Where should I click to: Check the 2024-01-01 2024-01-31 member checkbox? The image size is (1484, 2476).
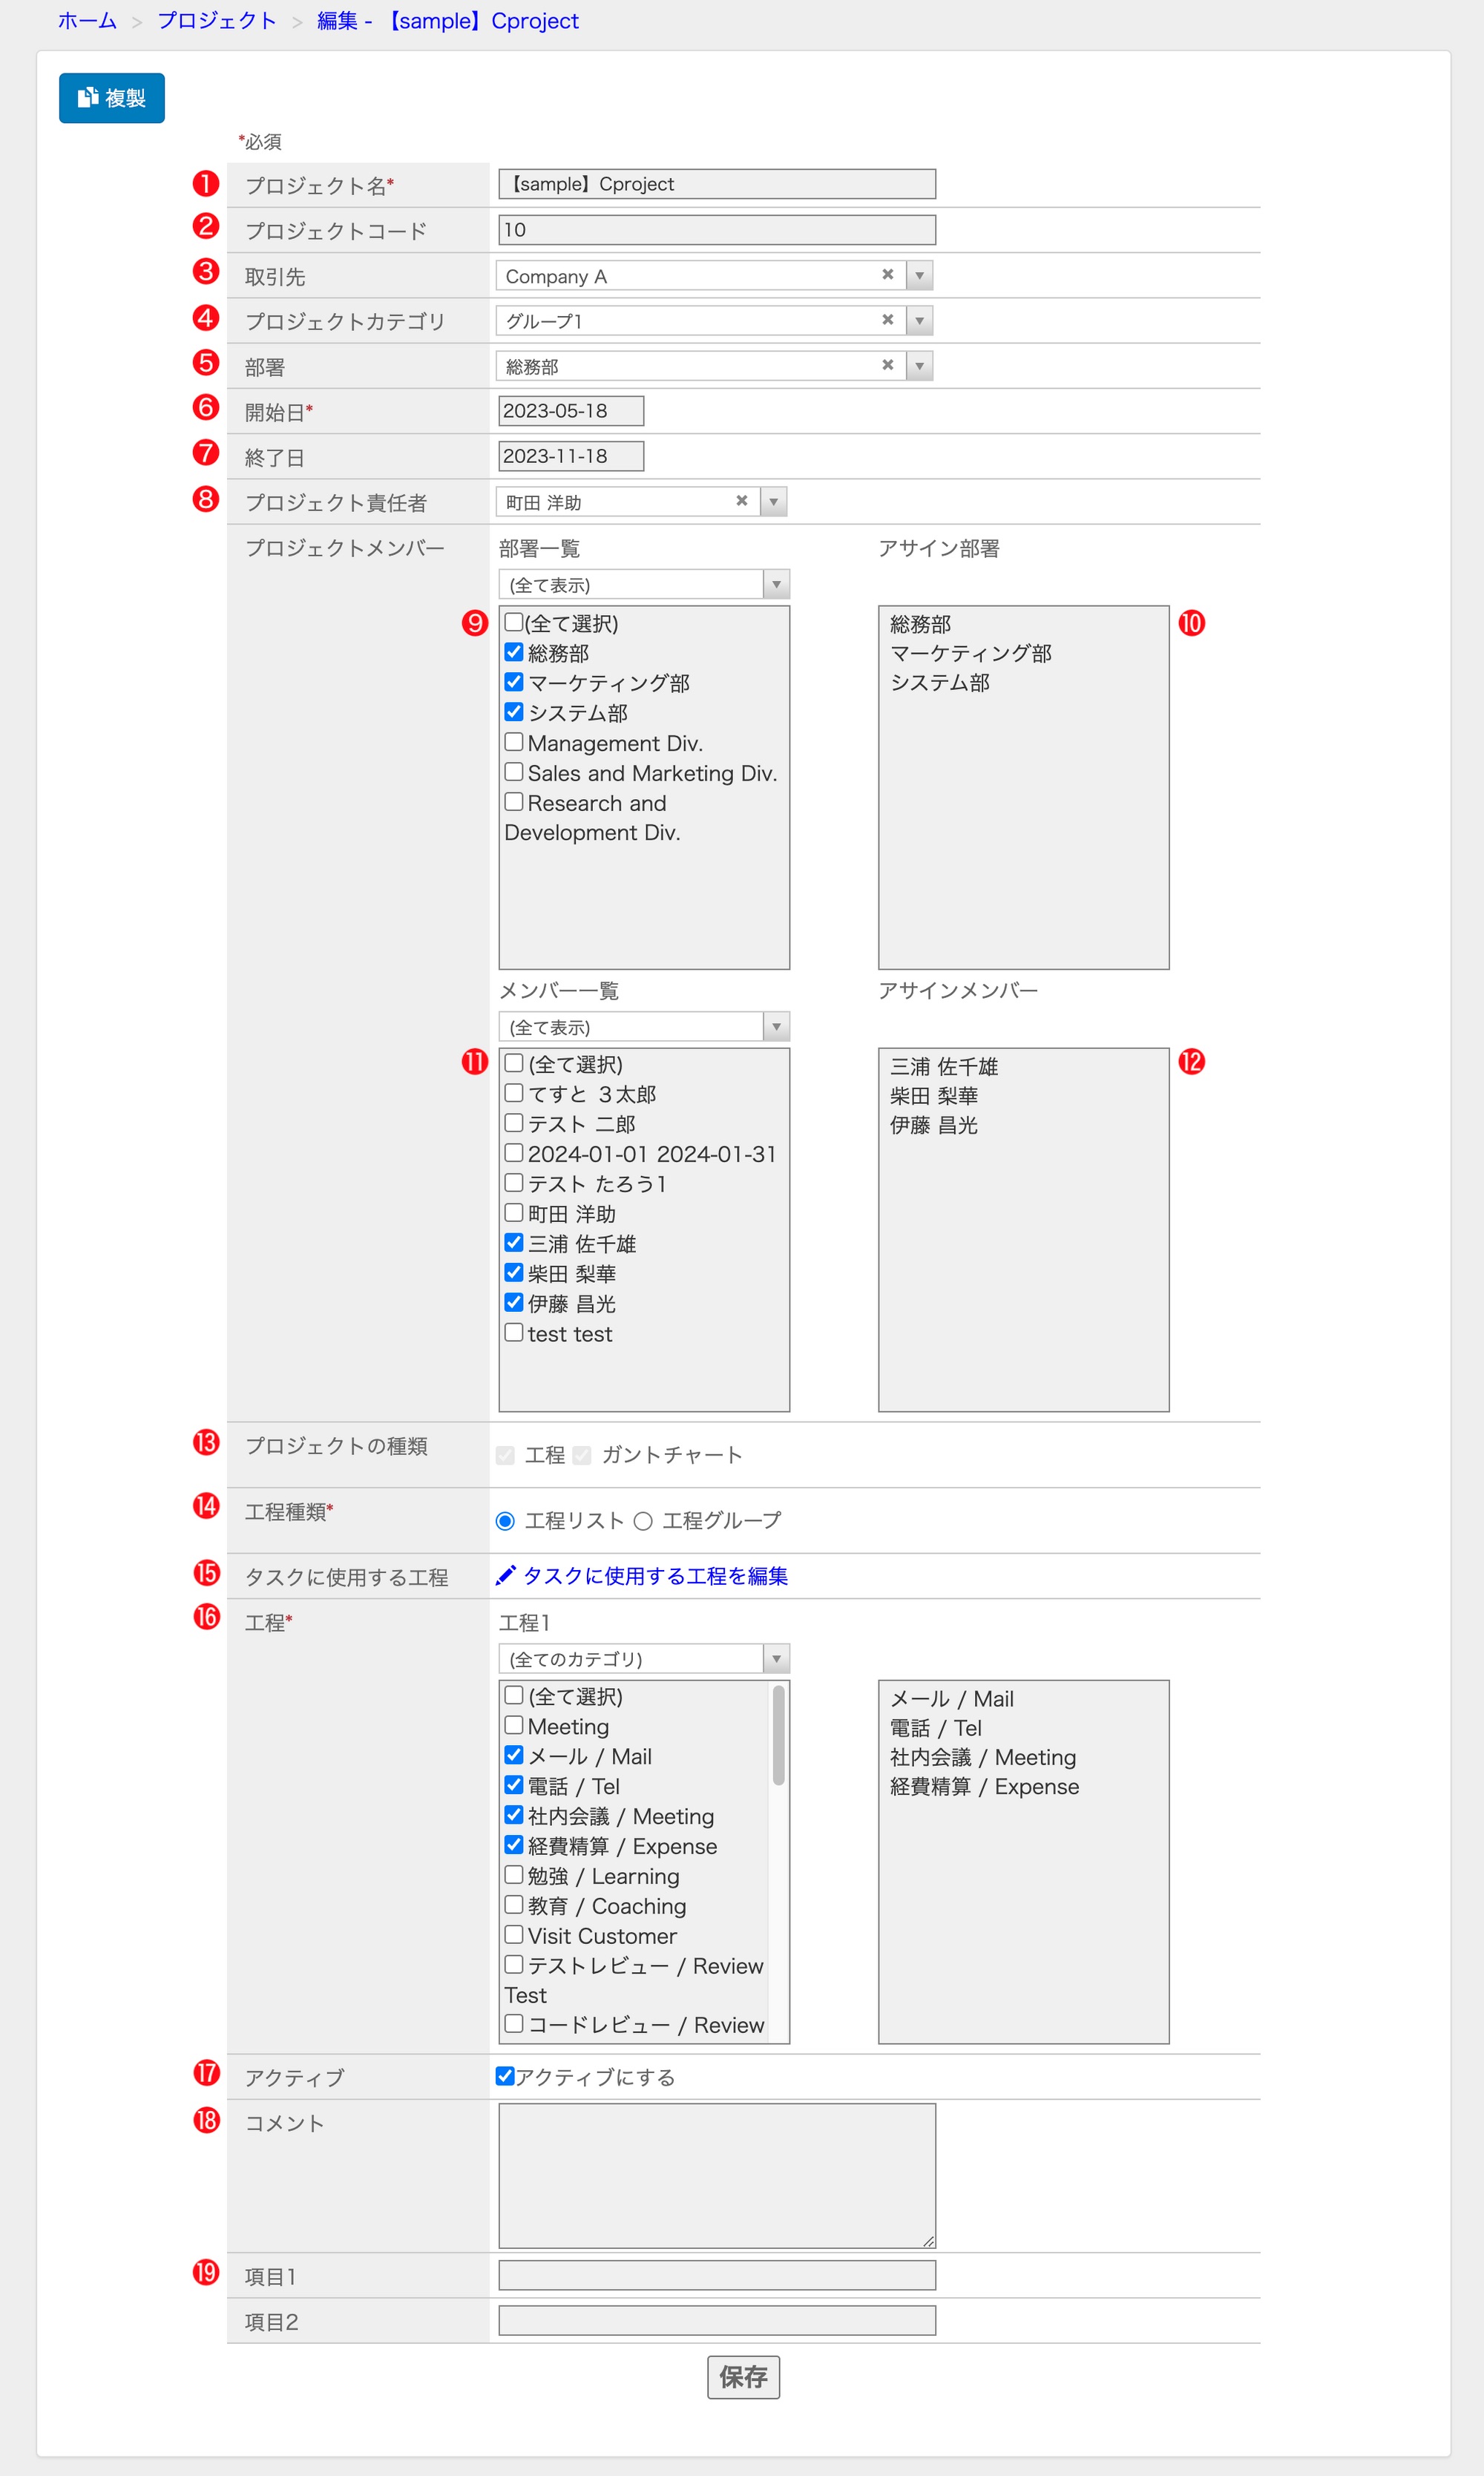point(514,1153)
